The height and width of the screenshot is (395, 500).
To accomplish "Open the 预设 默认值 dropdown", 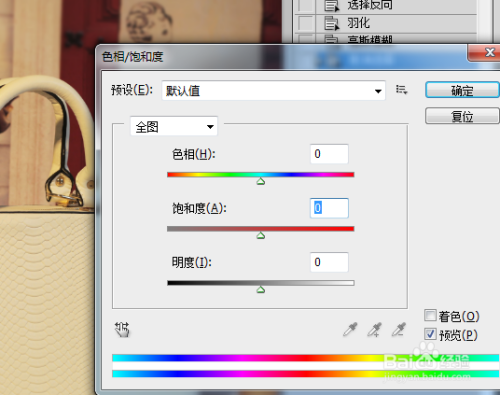I will click(x=273, y=90).
